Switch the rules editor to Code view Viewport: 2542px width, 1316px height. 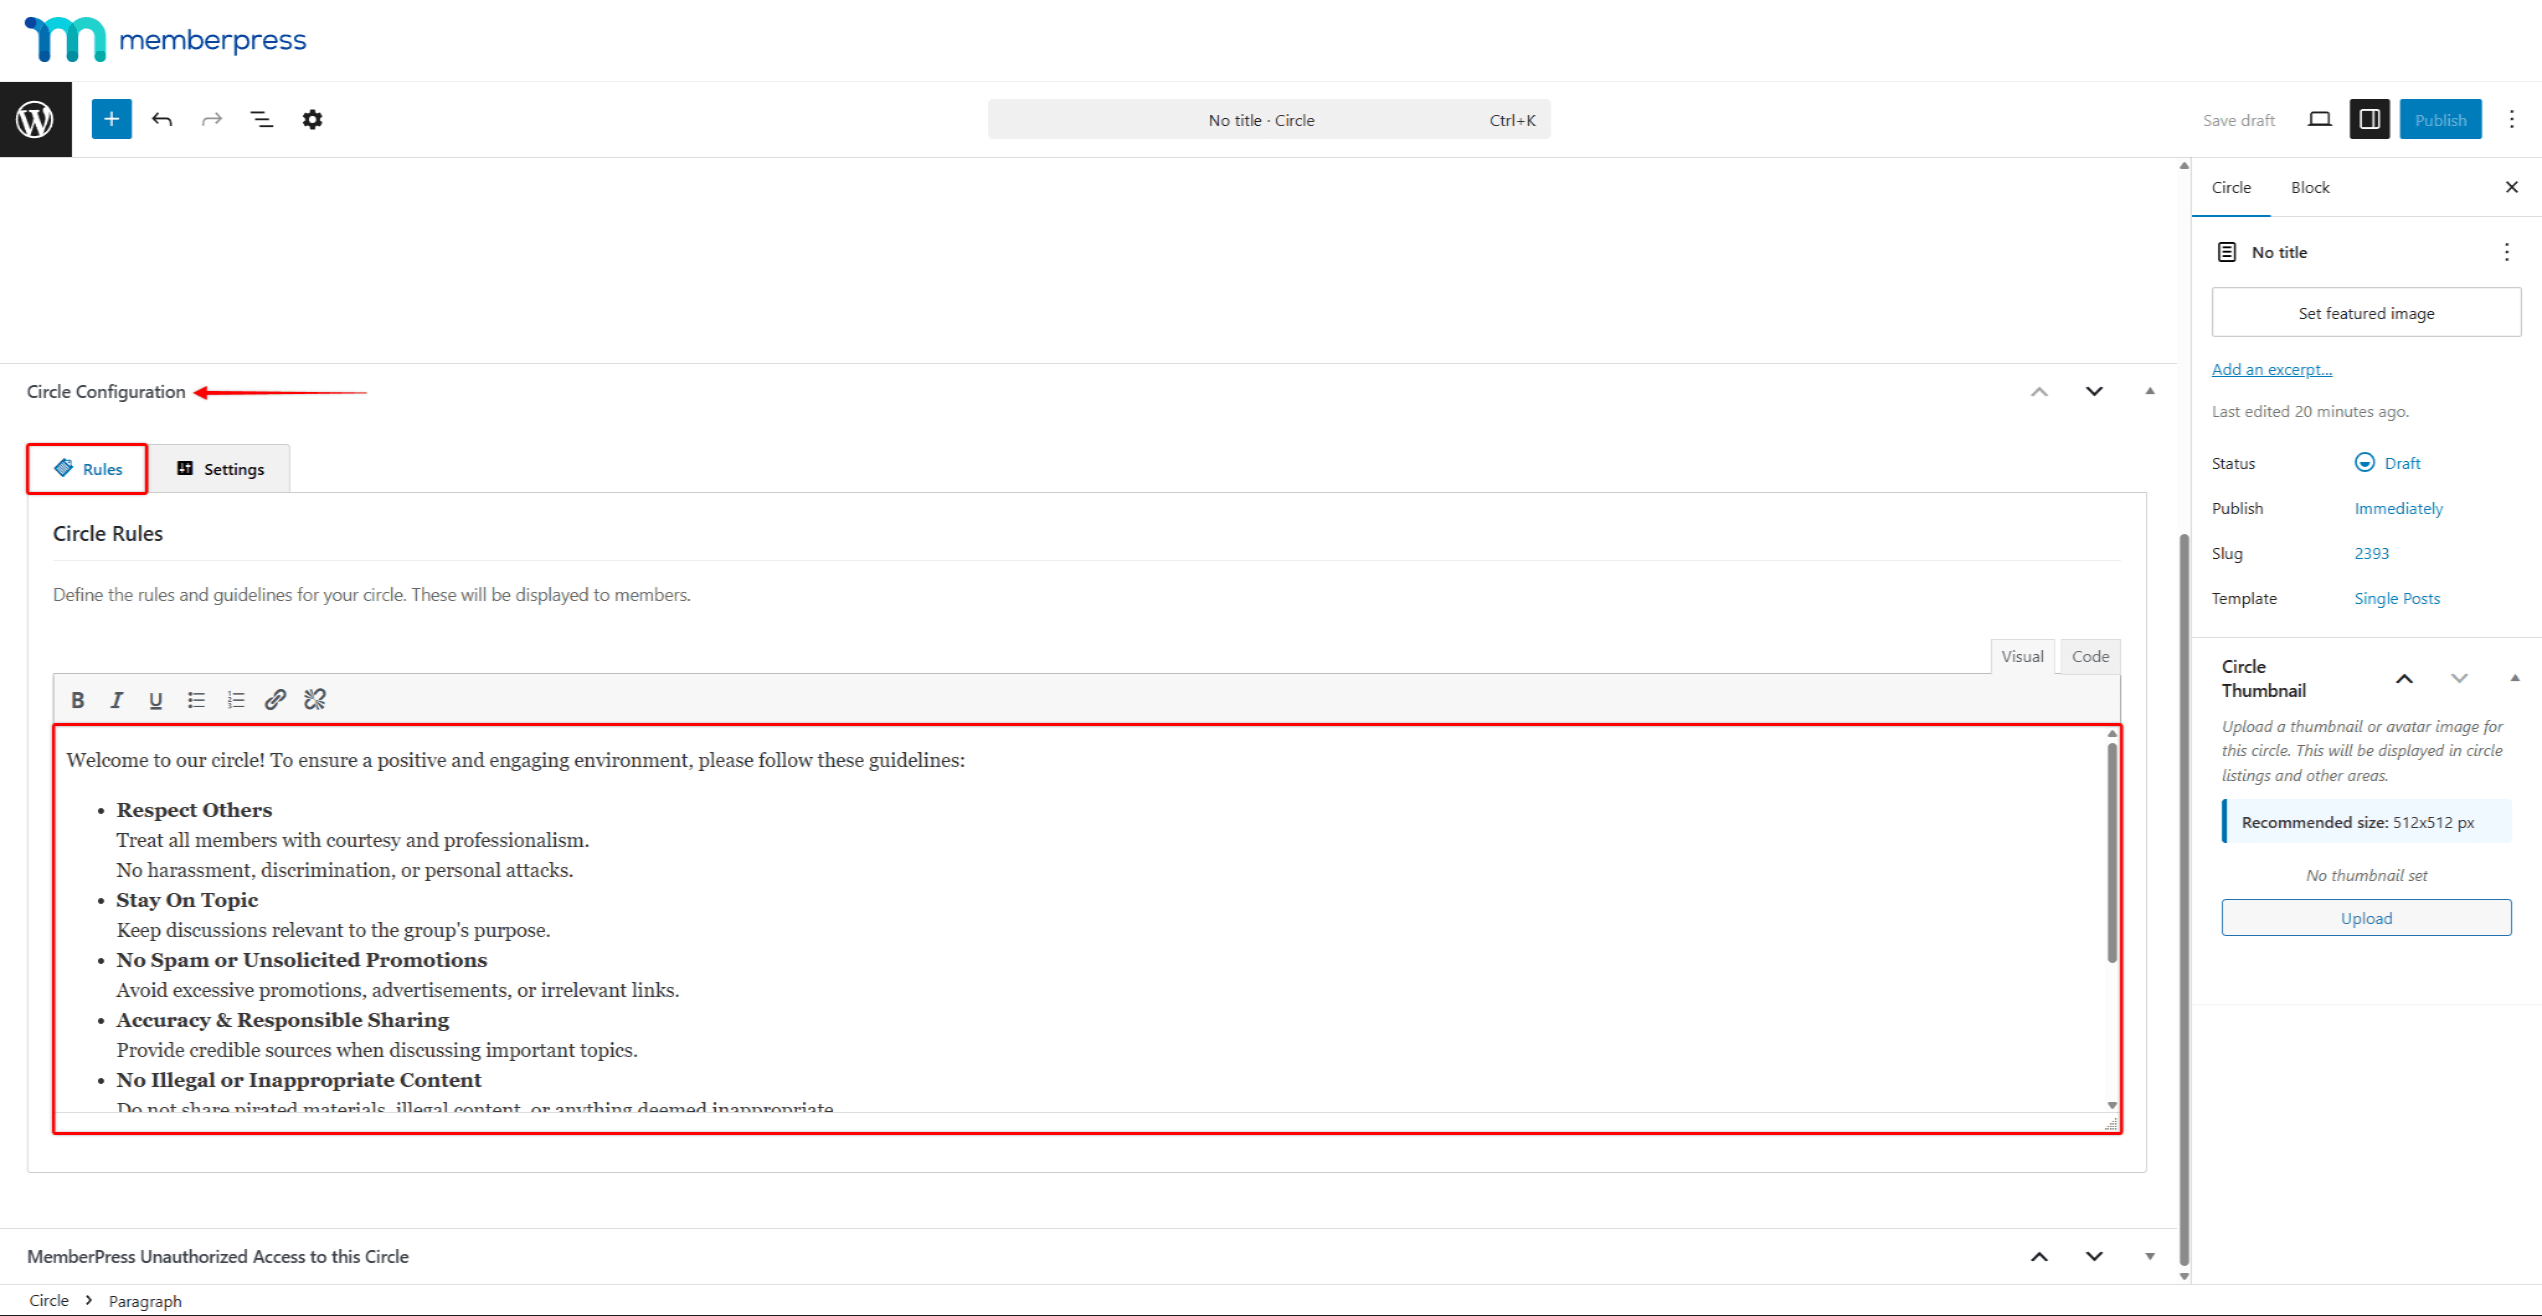2089,656
